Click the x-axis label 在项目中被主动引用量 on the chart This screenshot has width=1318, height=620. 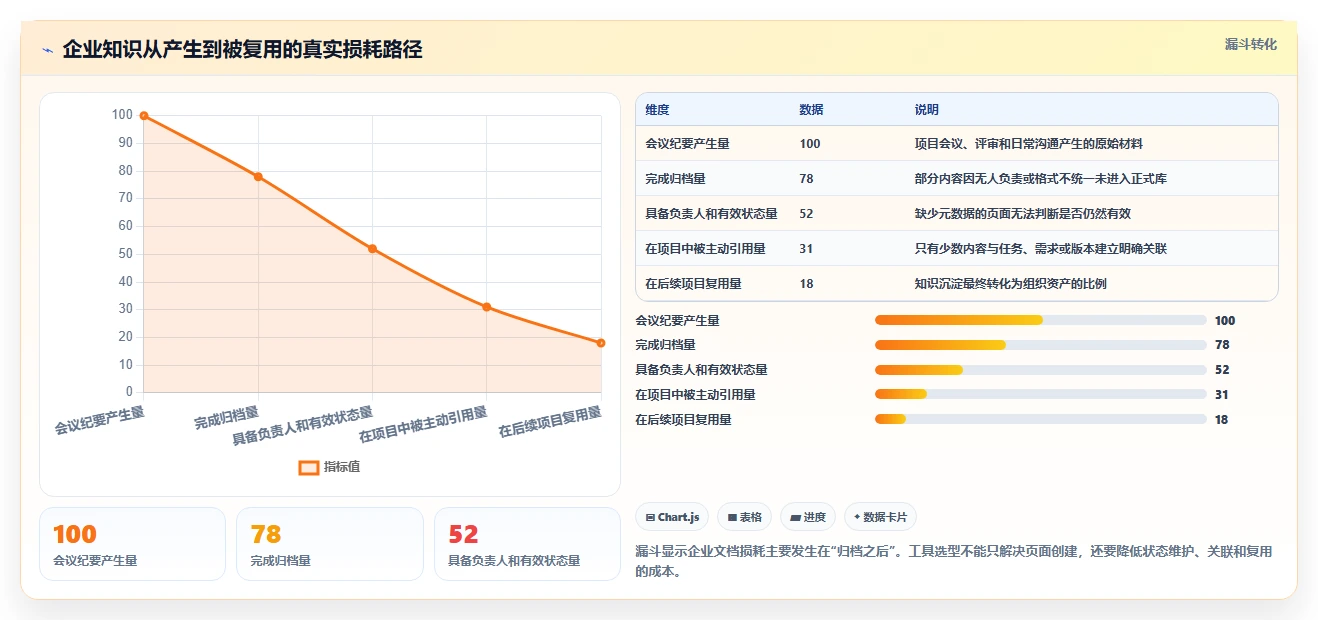423,425
